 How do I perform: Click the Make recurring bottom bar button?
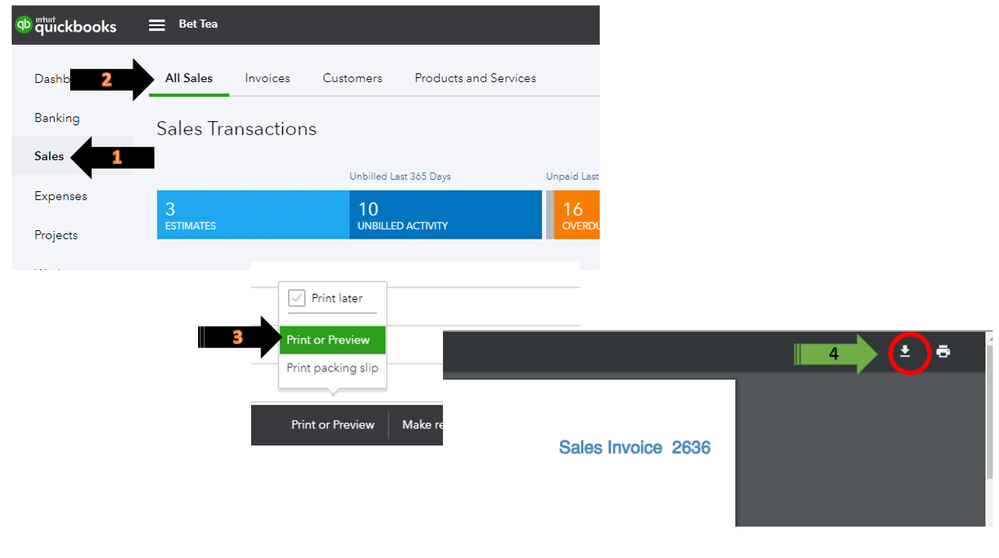[x=422, y=425]
